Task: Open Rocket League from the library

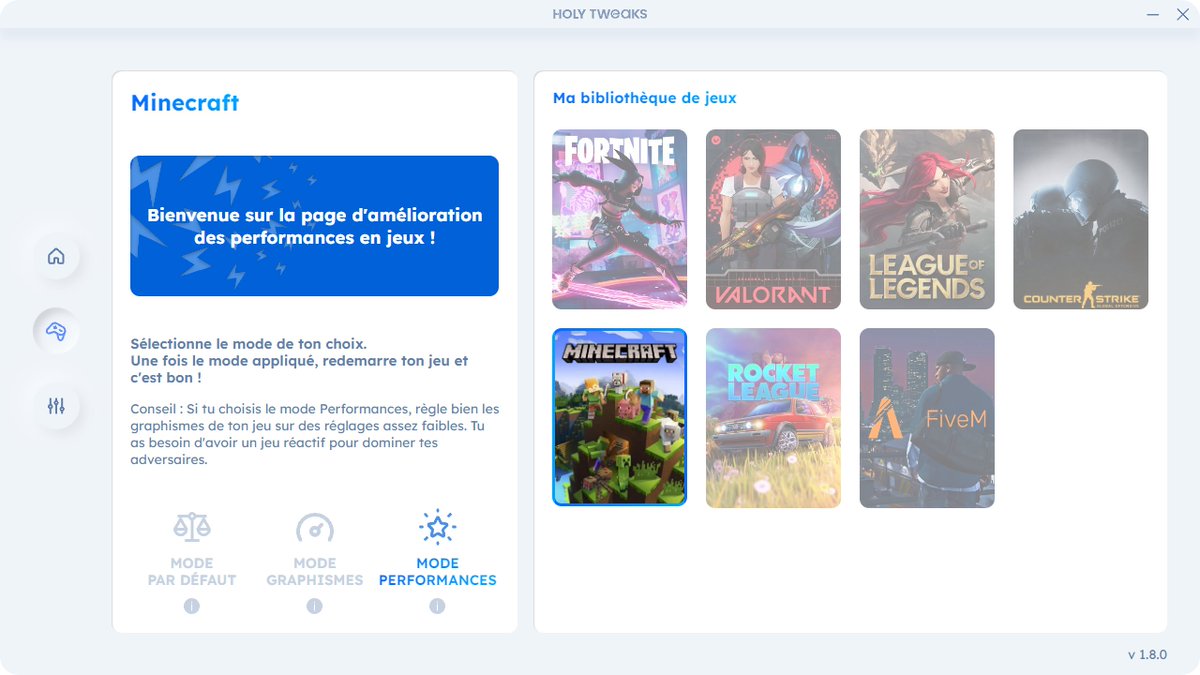Action: pos(773,417)
